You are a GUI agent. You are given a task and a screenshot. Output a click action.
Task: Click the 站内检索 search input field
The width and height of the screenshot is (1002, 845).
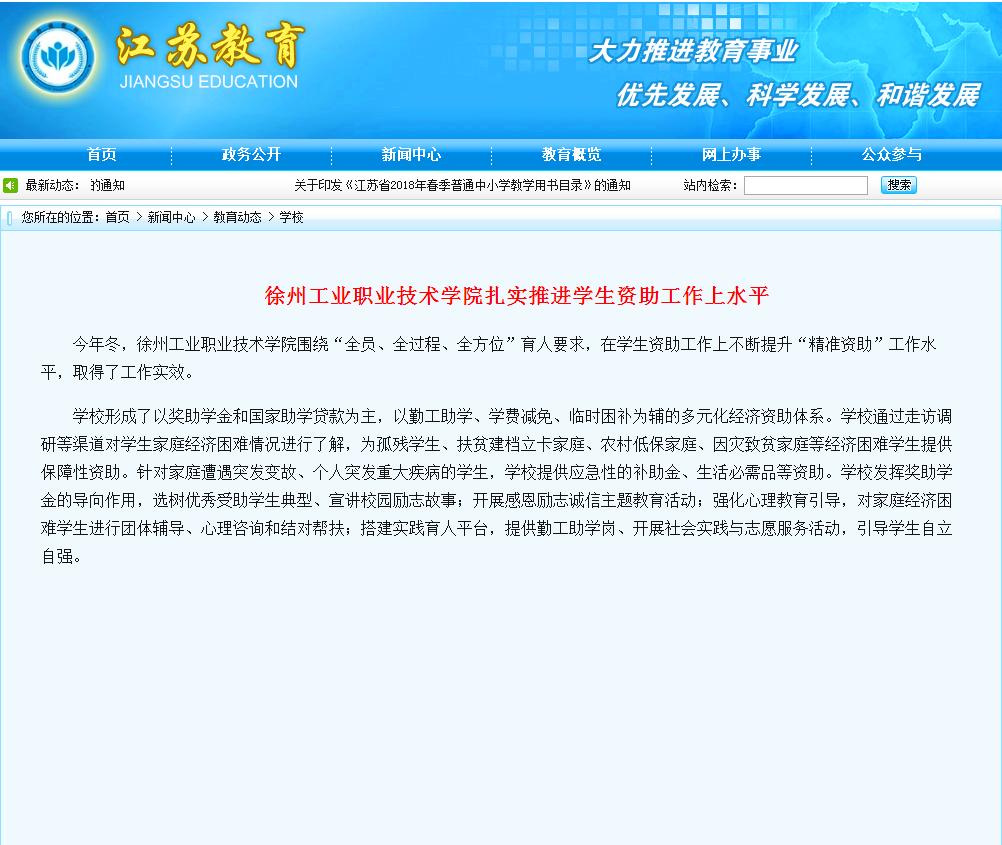coord(805,185)
